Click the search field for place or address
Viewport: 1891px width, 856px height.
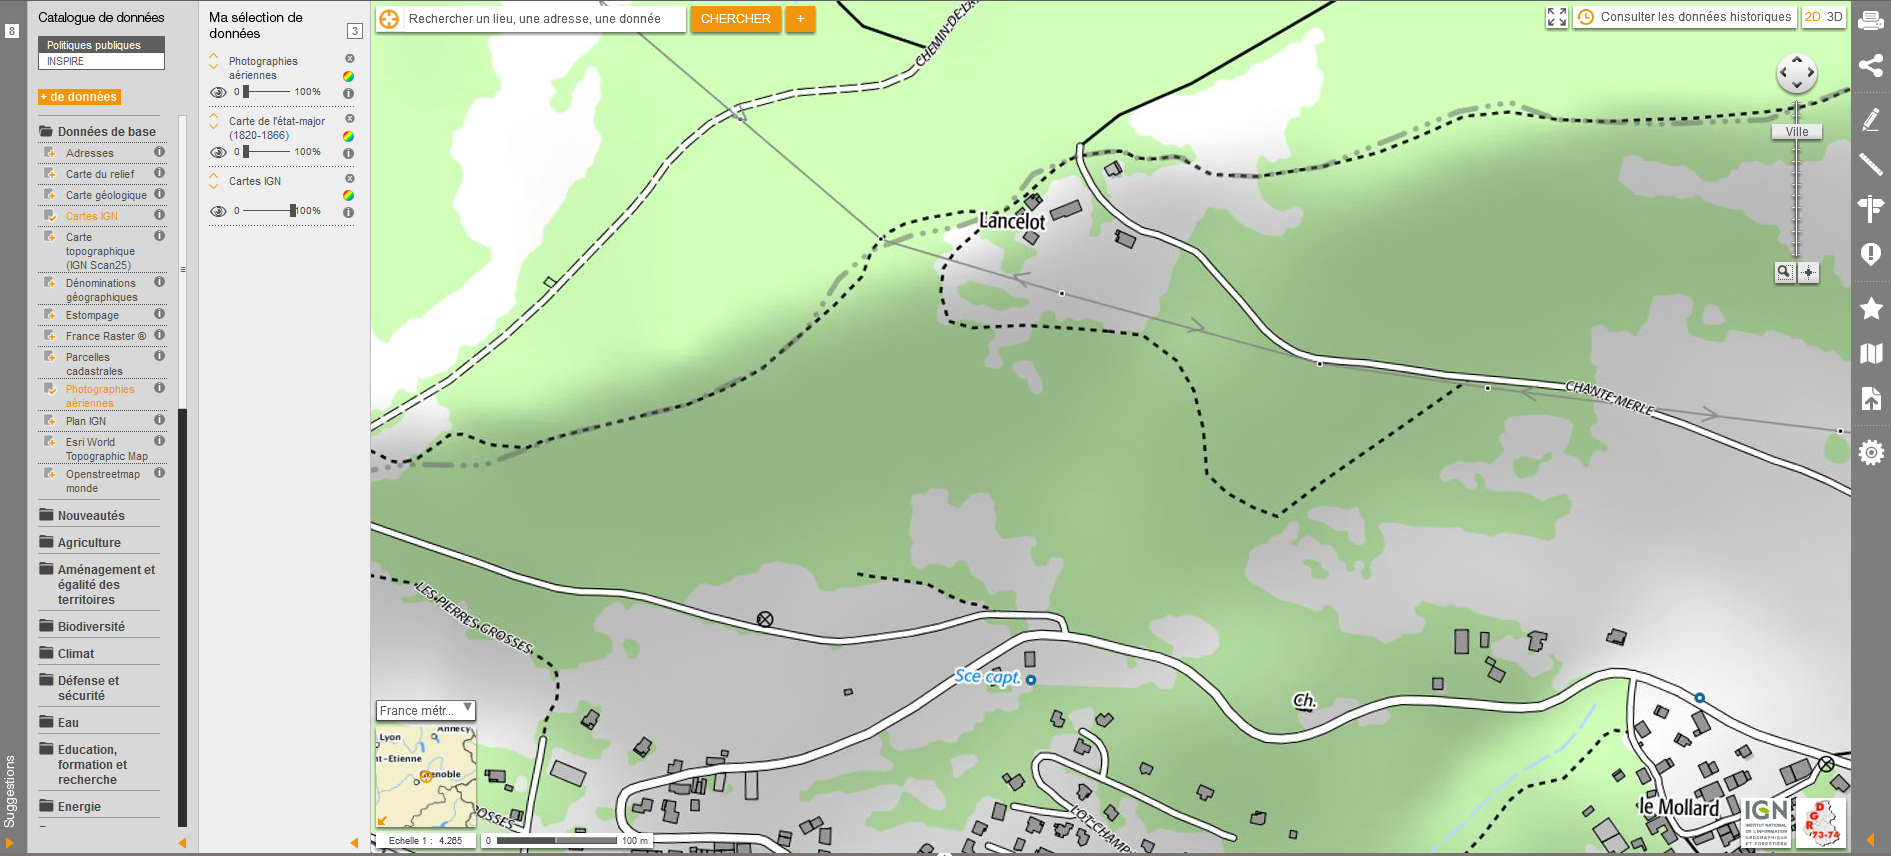(x=544, y=19)
